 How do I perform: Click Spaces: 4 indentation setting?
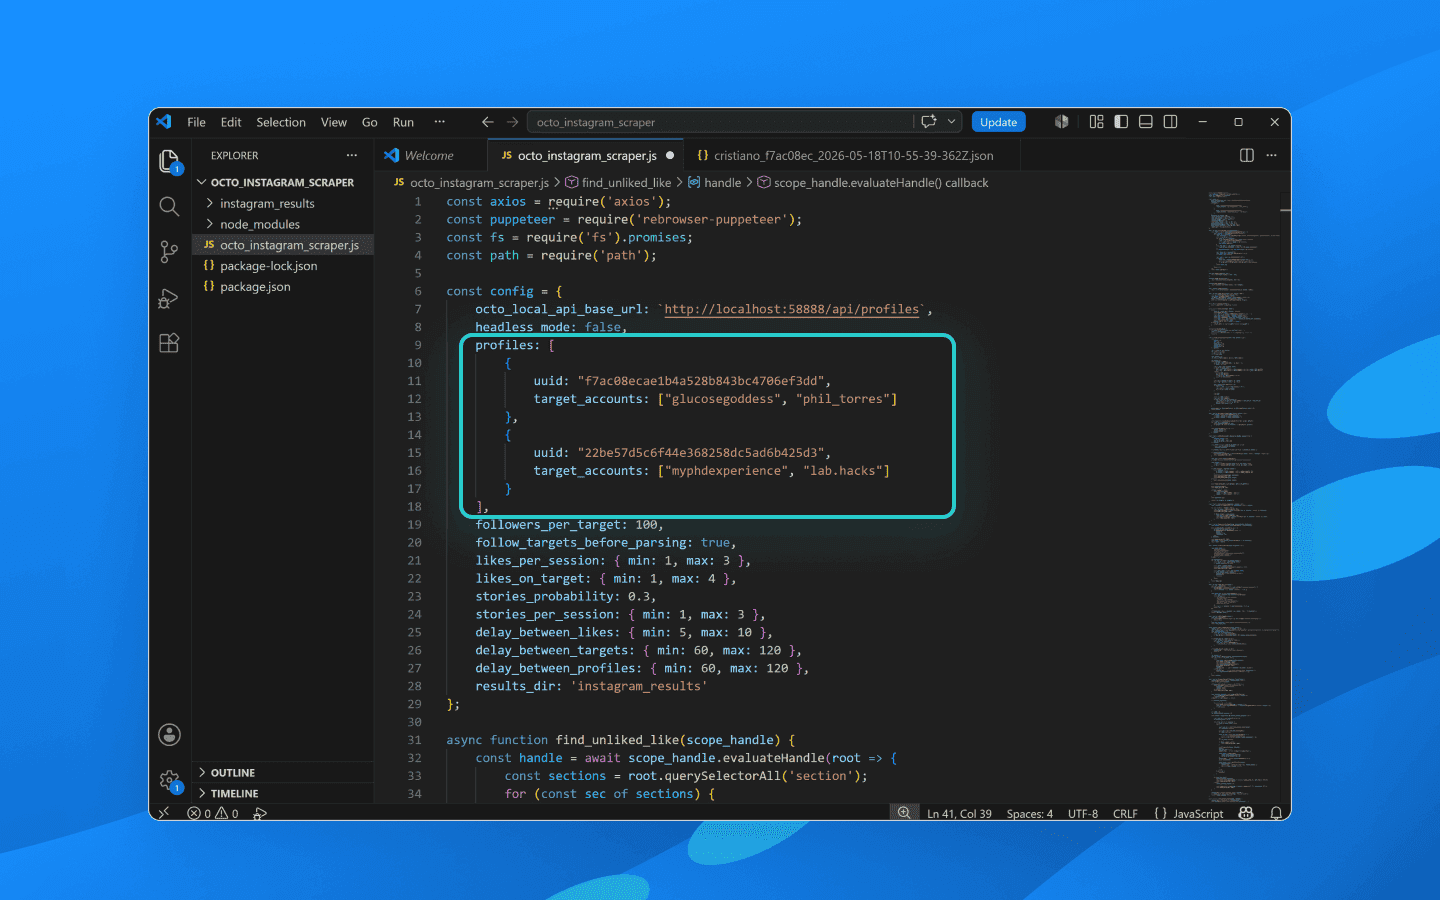(x=1029, y=814)
